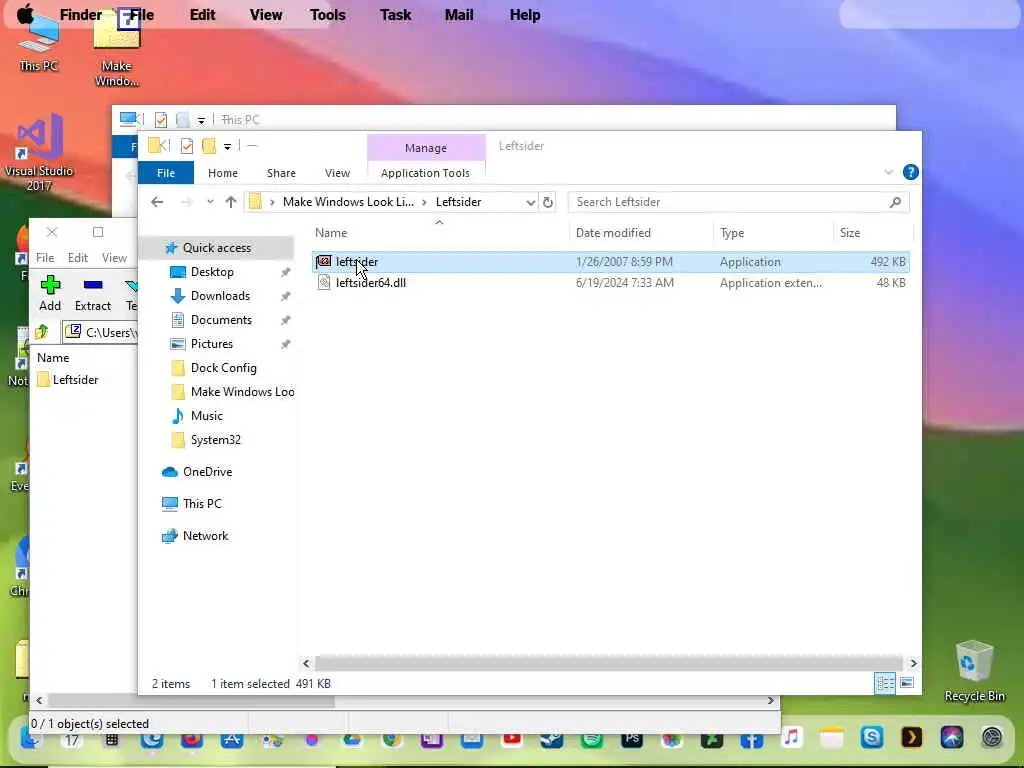Open the Recycle Bin desktop icon
The image size is (1024, 768).
coord(974,671)
